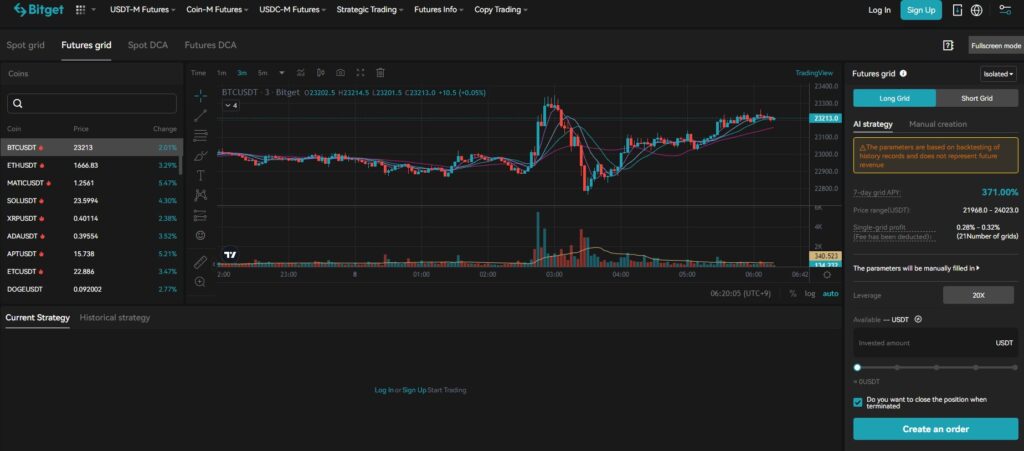Open Coin-M Futures menu

click(217, 10)
